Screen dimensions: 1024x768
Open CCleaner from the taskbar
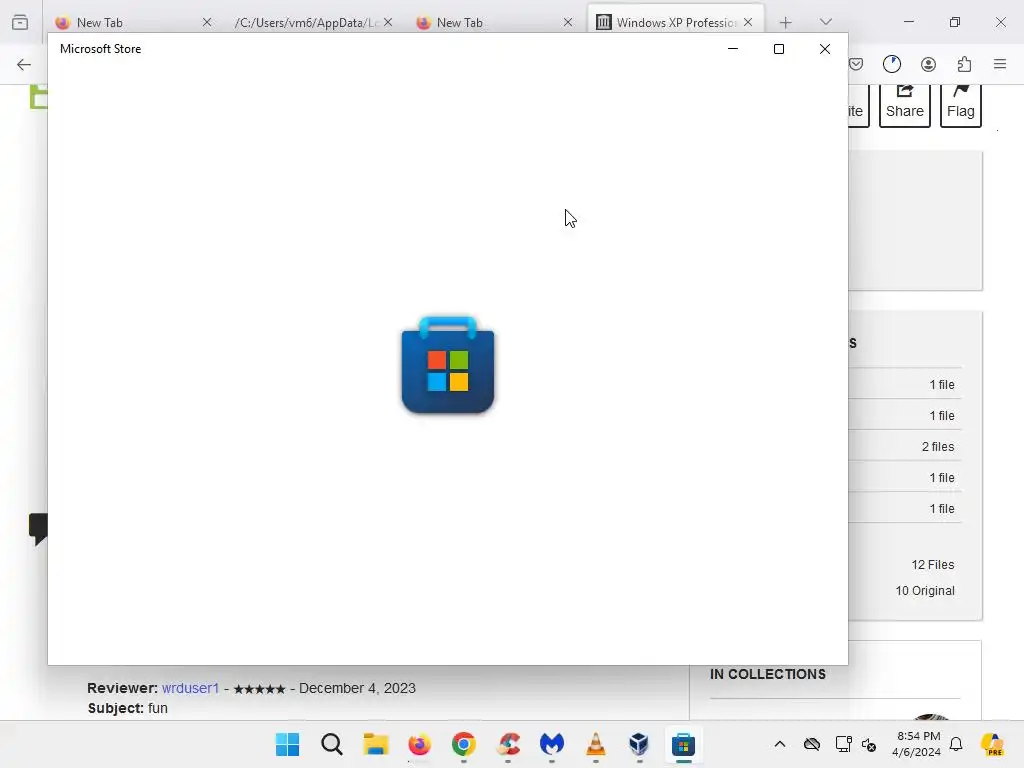(508, 744)
